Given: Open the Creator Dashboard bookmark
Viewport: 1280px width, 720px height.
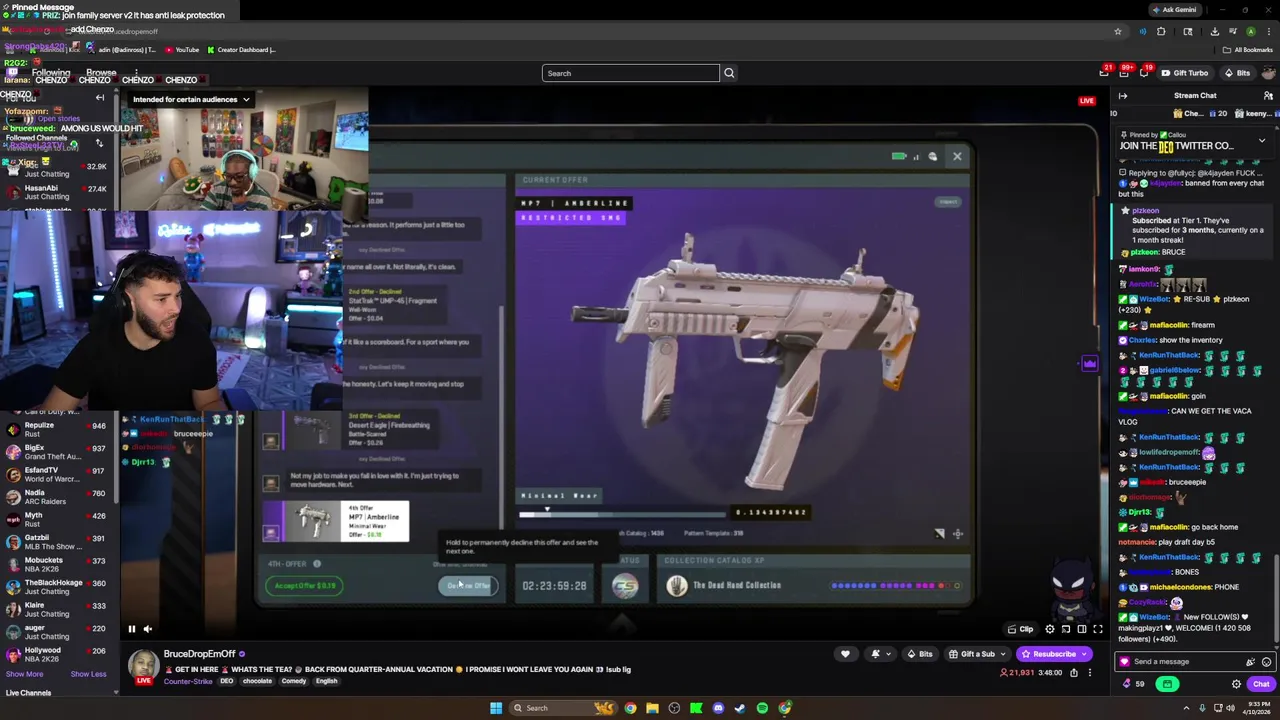Looking at the screenshot, I should pyautogui.click(x=241, y=49).
